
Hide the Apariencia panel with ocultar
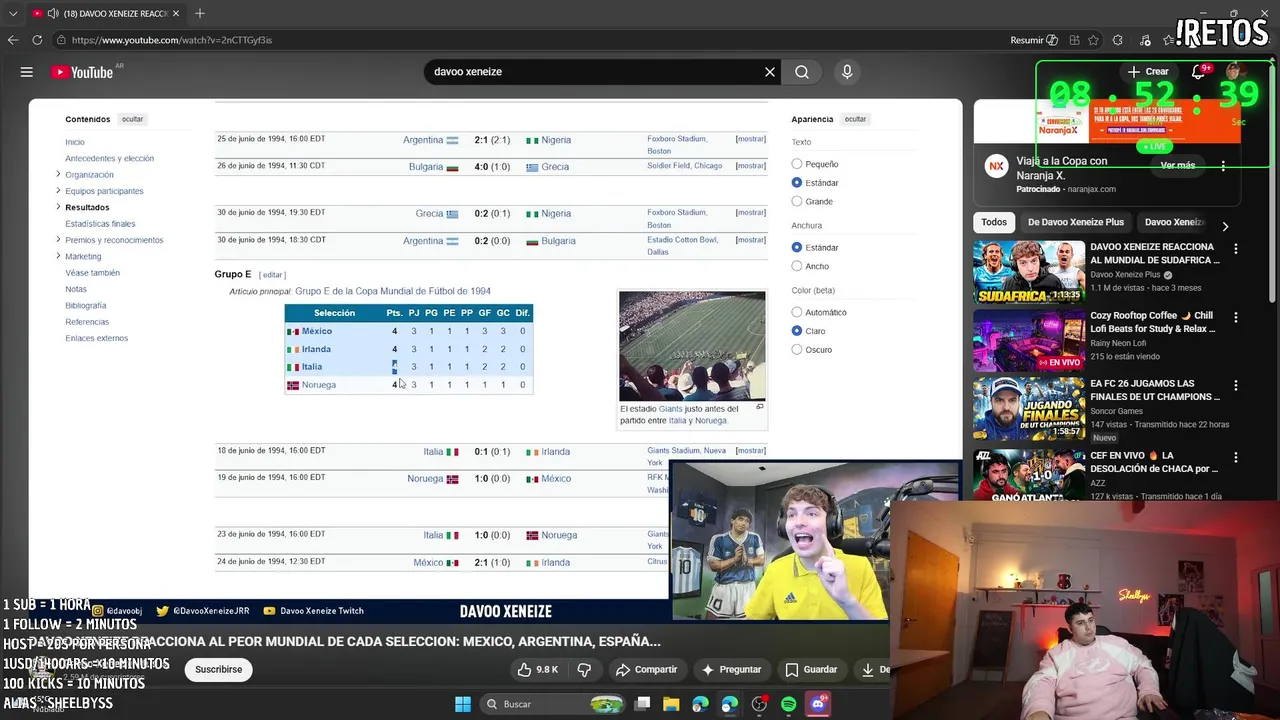pos(855,119)
